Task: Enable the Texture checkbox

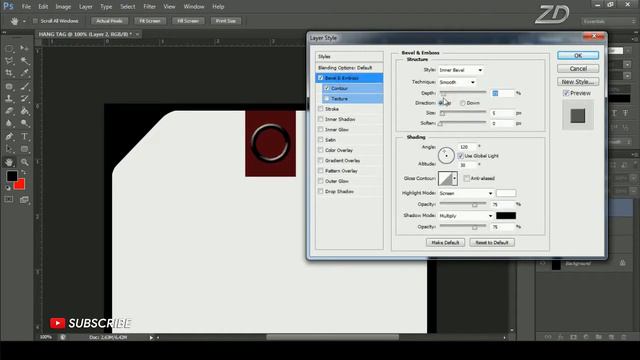Action: (x=327, y=99)
